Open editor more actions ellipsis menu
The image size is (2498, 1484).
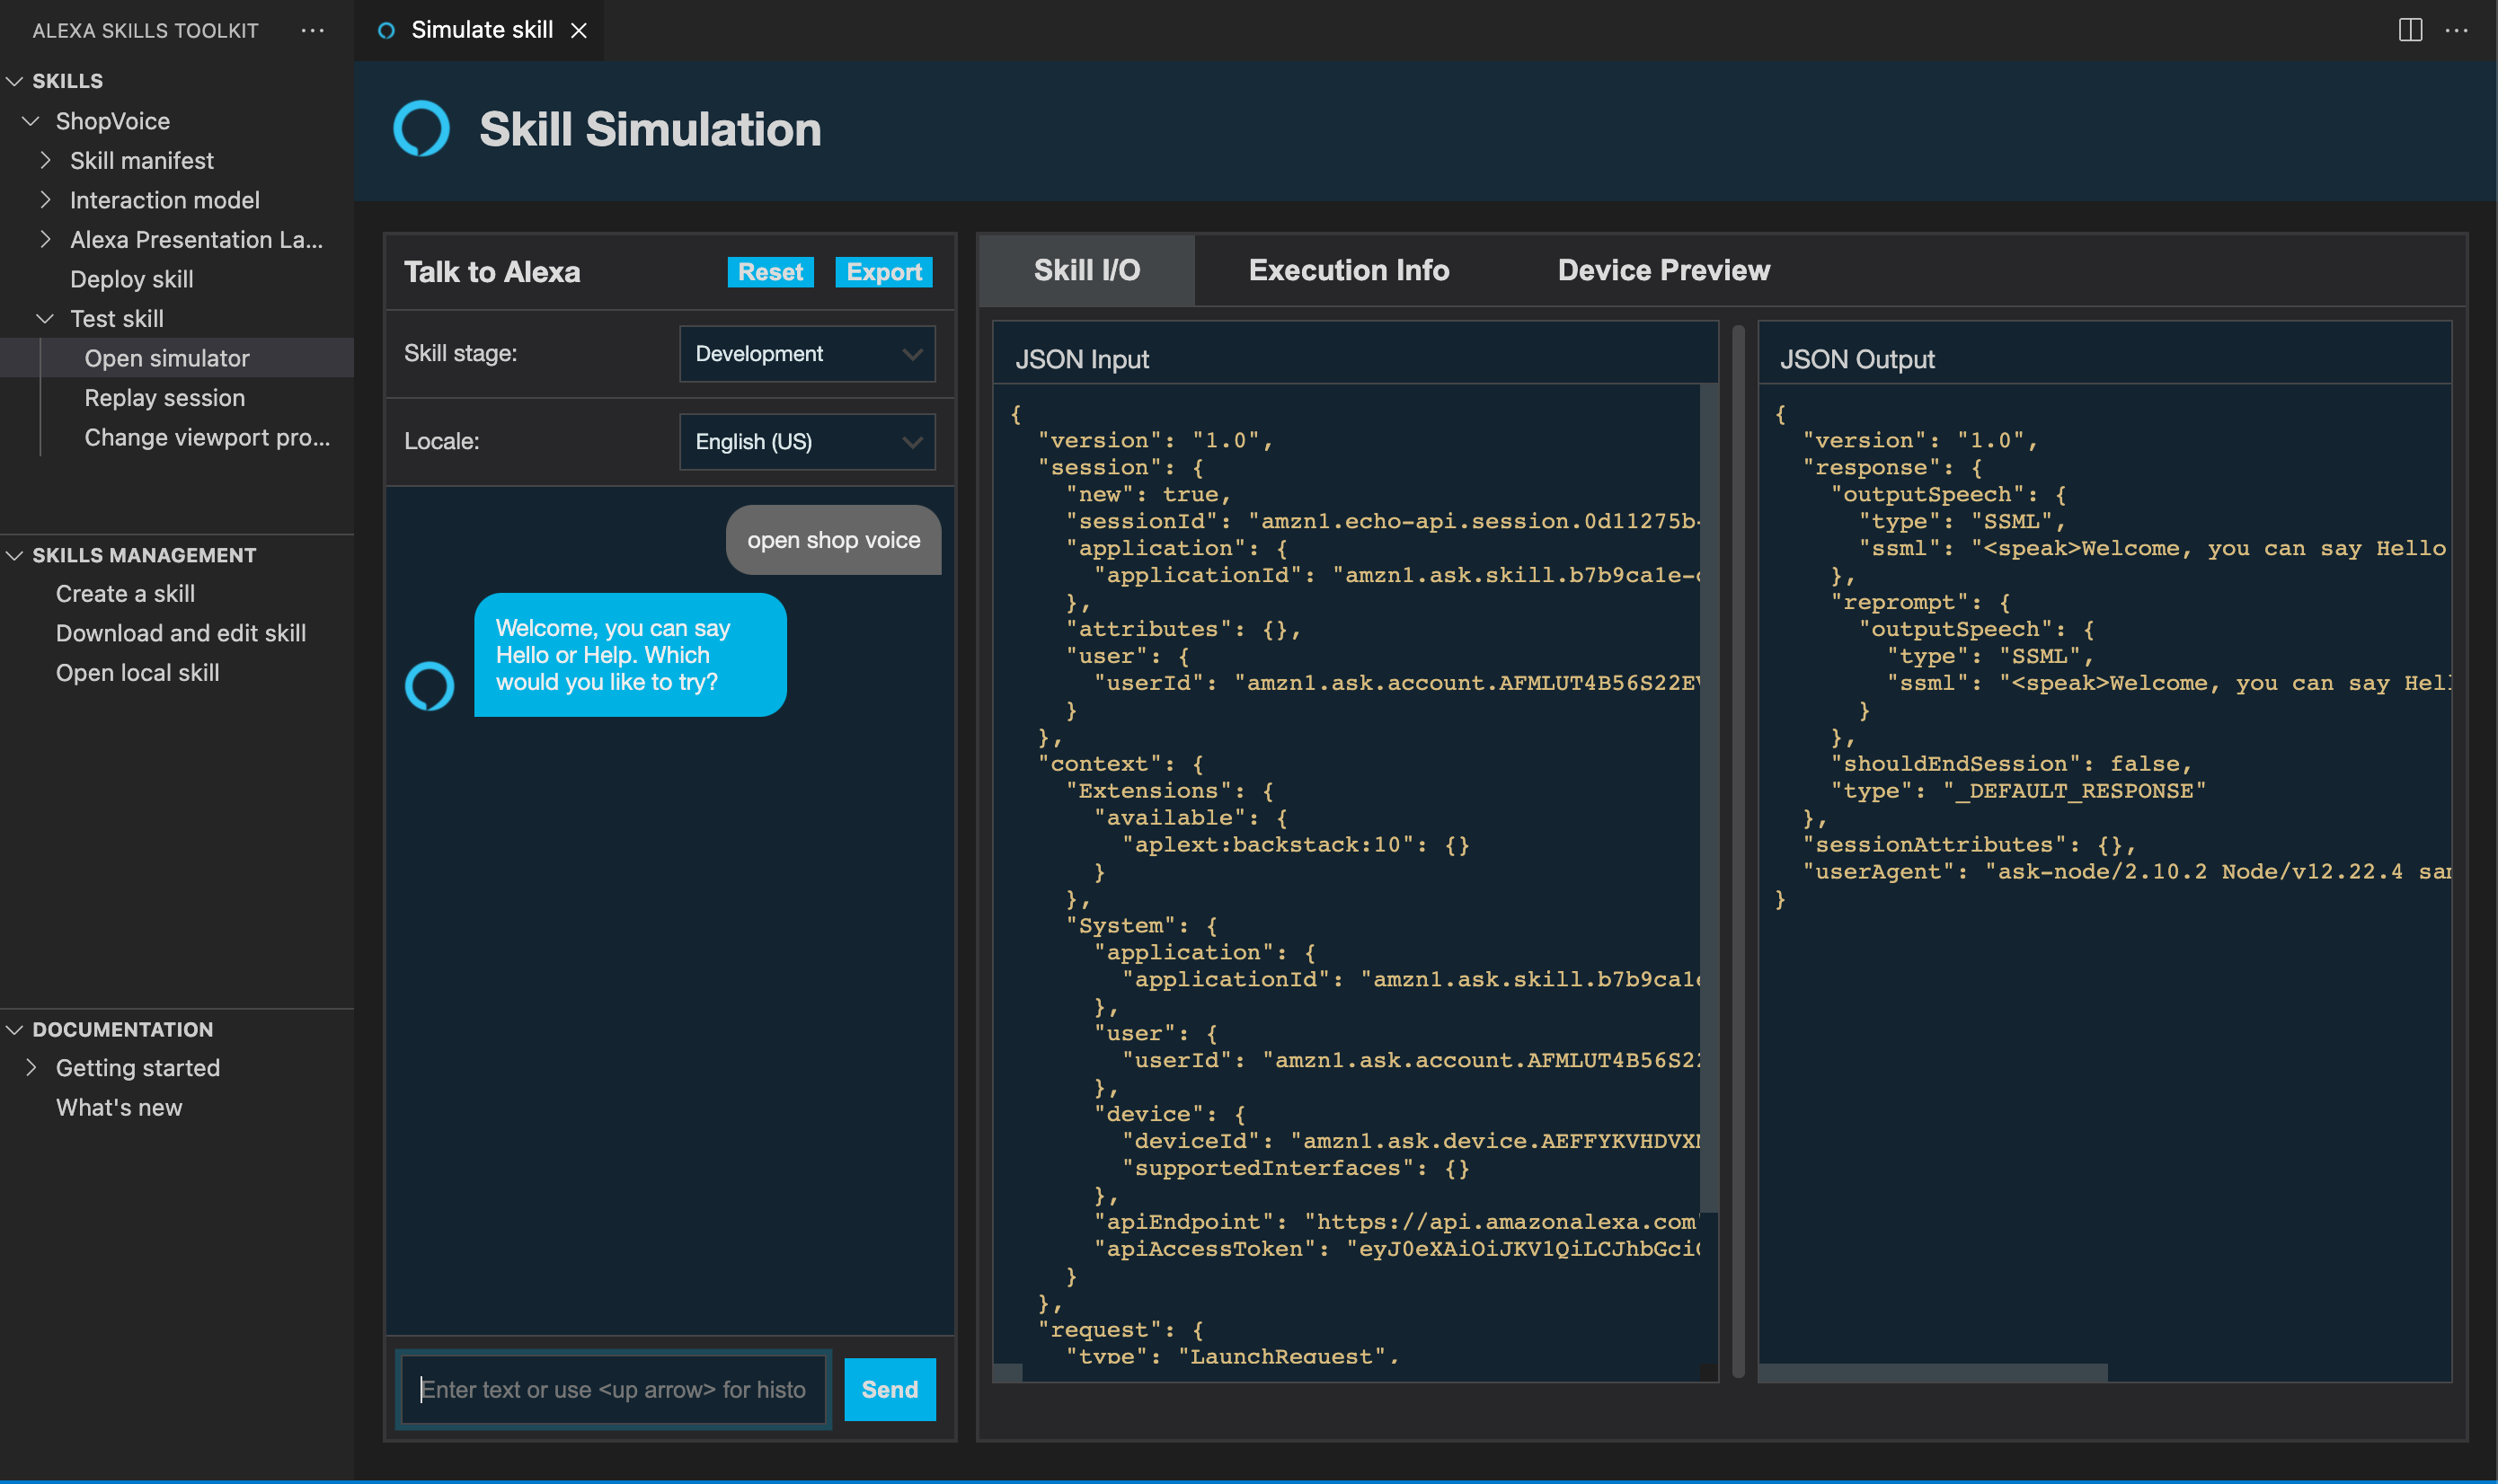tap(2456, 30)
